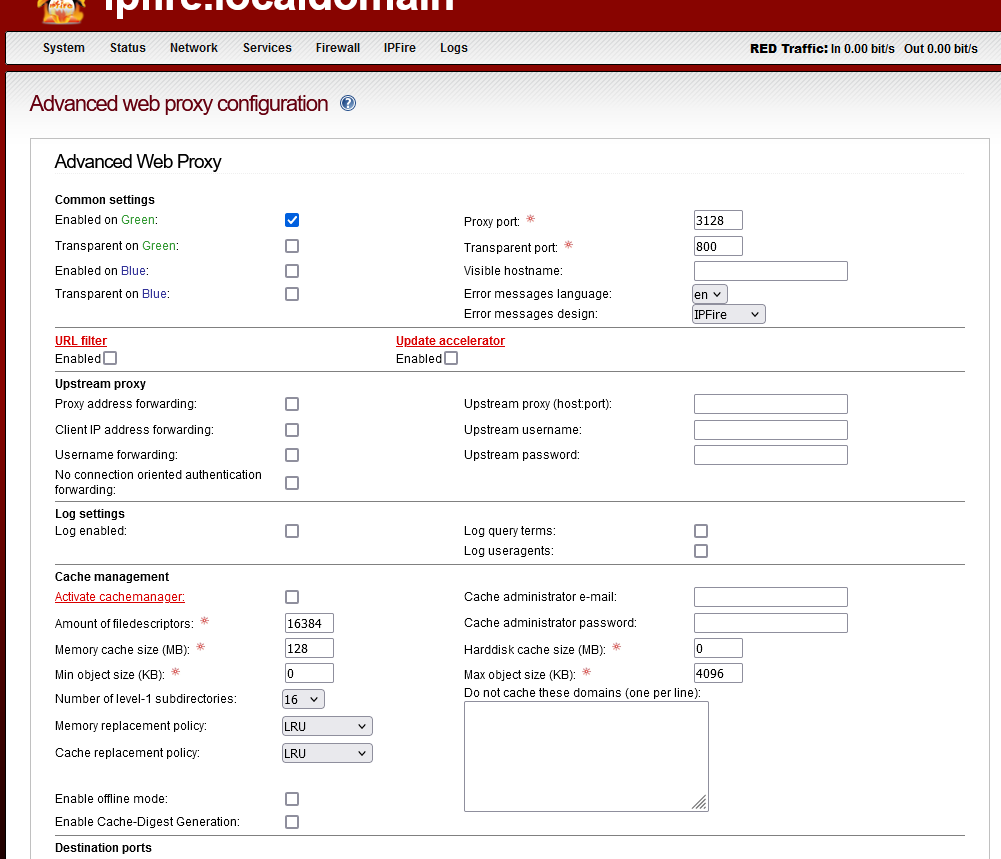
Task: Check Client IP address forwarding
Action: coord(292,430)
